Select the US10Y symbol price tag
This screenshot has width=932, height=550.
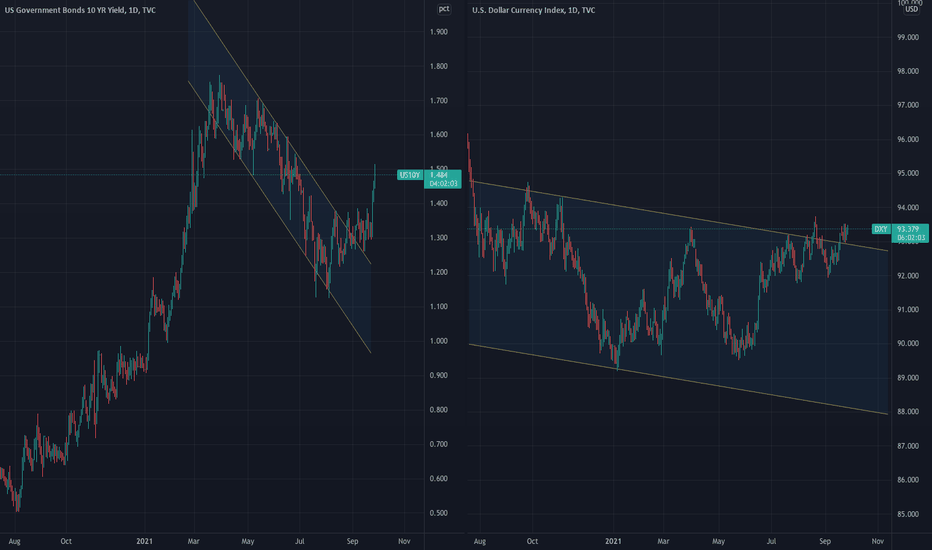click(410, 175)
